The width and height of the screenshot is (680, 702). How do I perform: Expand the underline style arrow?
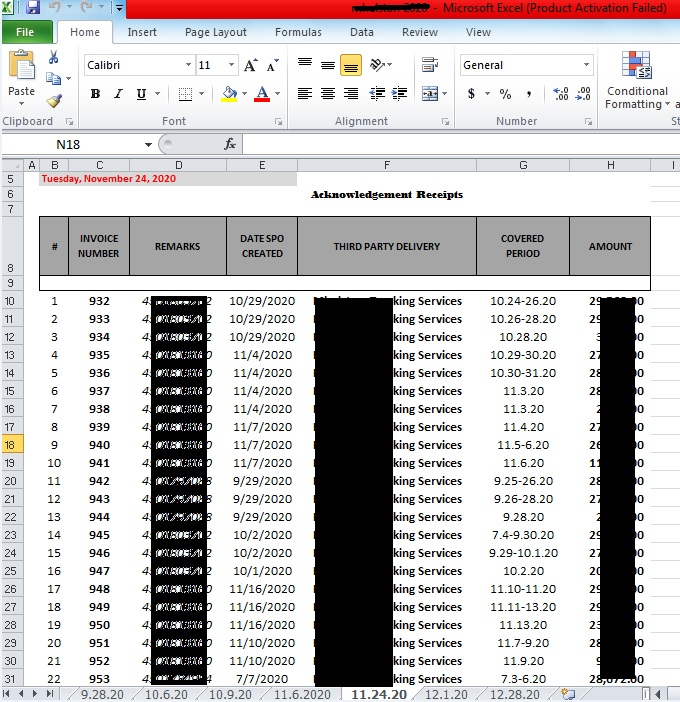(158, 94)
